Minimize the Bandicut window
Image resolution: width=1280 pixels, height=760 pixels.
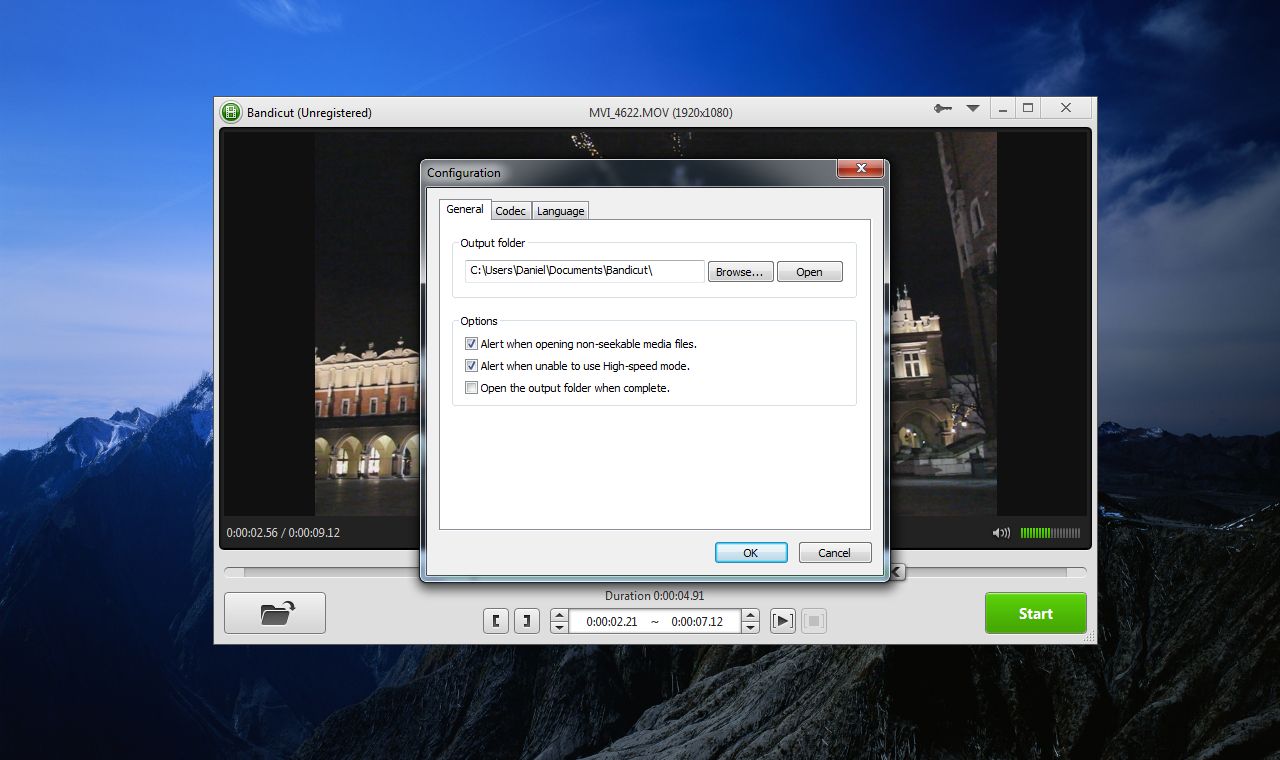click(1003, 108)
